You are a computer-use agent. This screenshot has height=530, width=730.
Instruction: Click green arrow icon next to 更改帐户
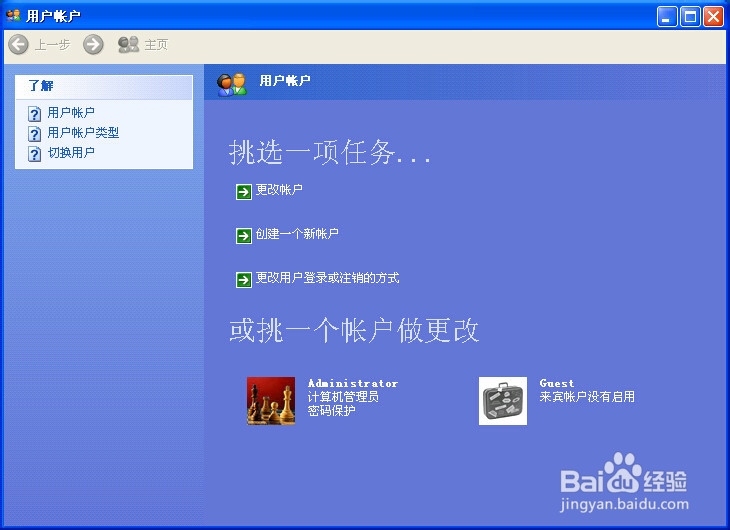pyautogui.click(x=243, y=191)
